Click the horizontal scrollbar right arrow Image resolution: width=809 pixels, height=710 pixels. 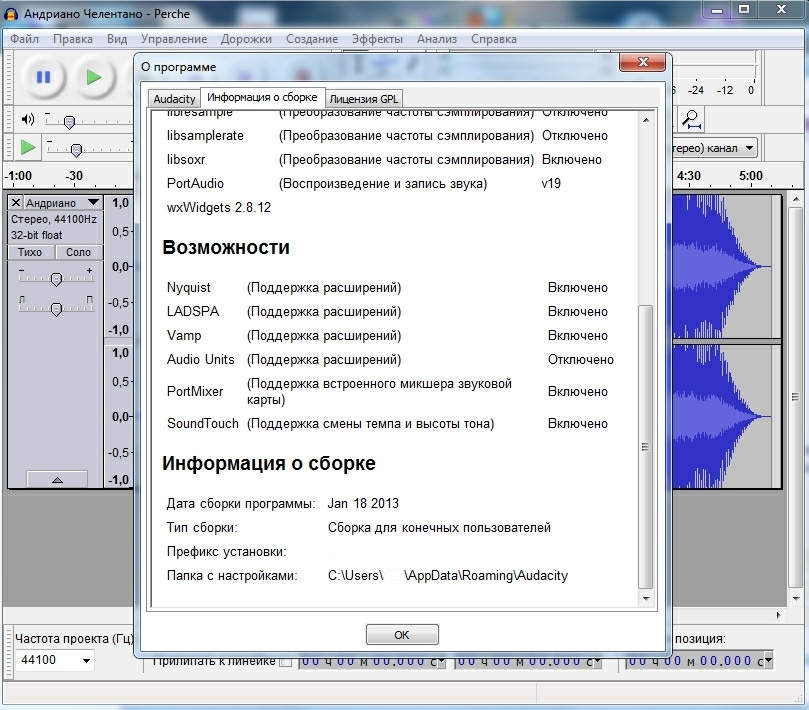click(778, 615)
